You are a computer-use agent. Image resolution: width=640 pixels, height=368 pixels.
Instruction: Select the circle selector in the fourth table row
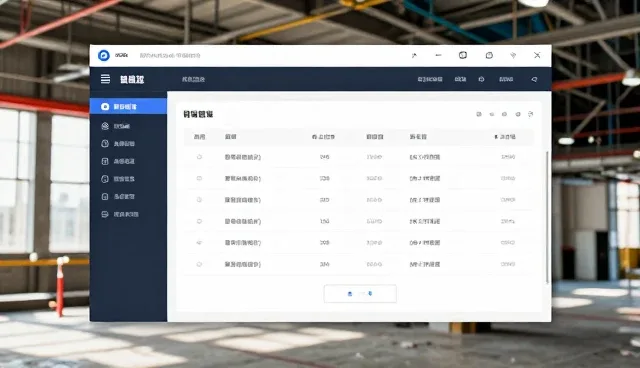click(x=199, y=221)
